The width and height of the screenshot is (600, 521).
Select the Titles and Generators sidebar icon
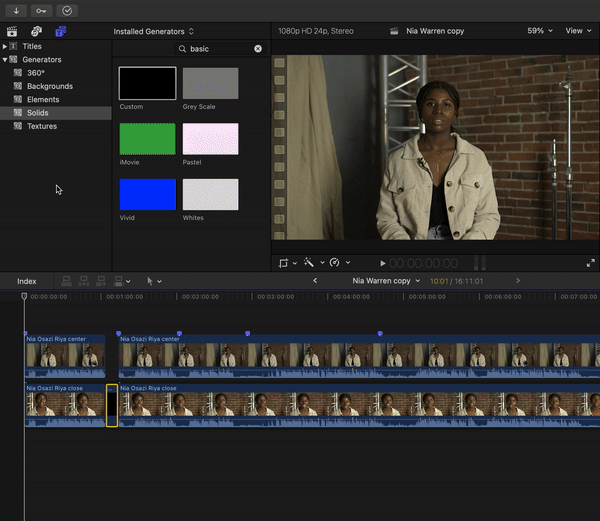point(60,31)
